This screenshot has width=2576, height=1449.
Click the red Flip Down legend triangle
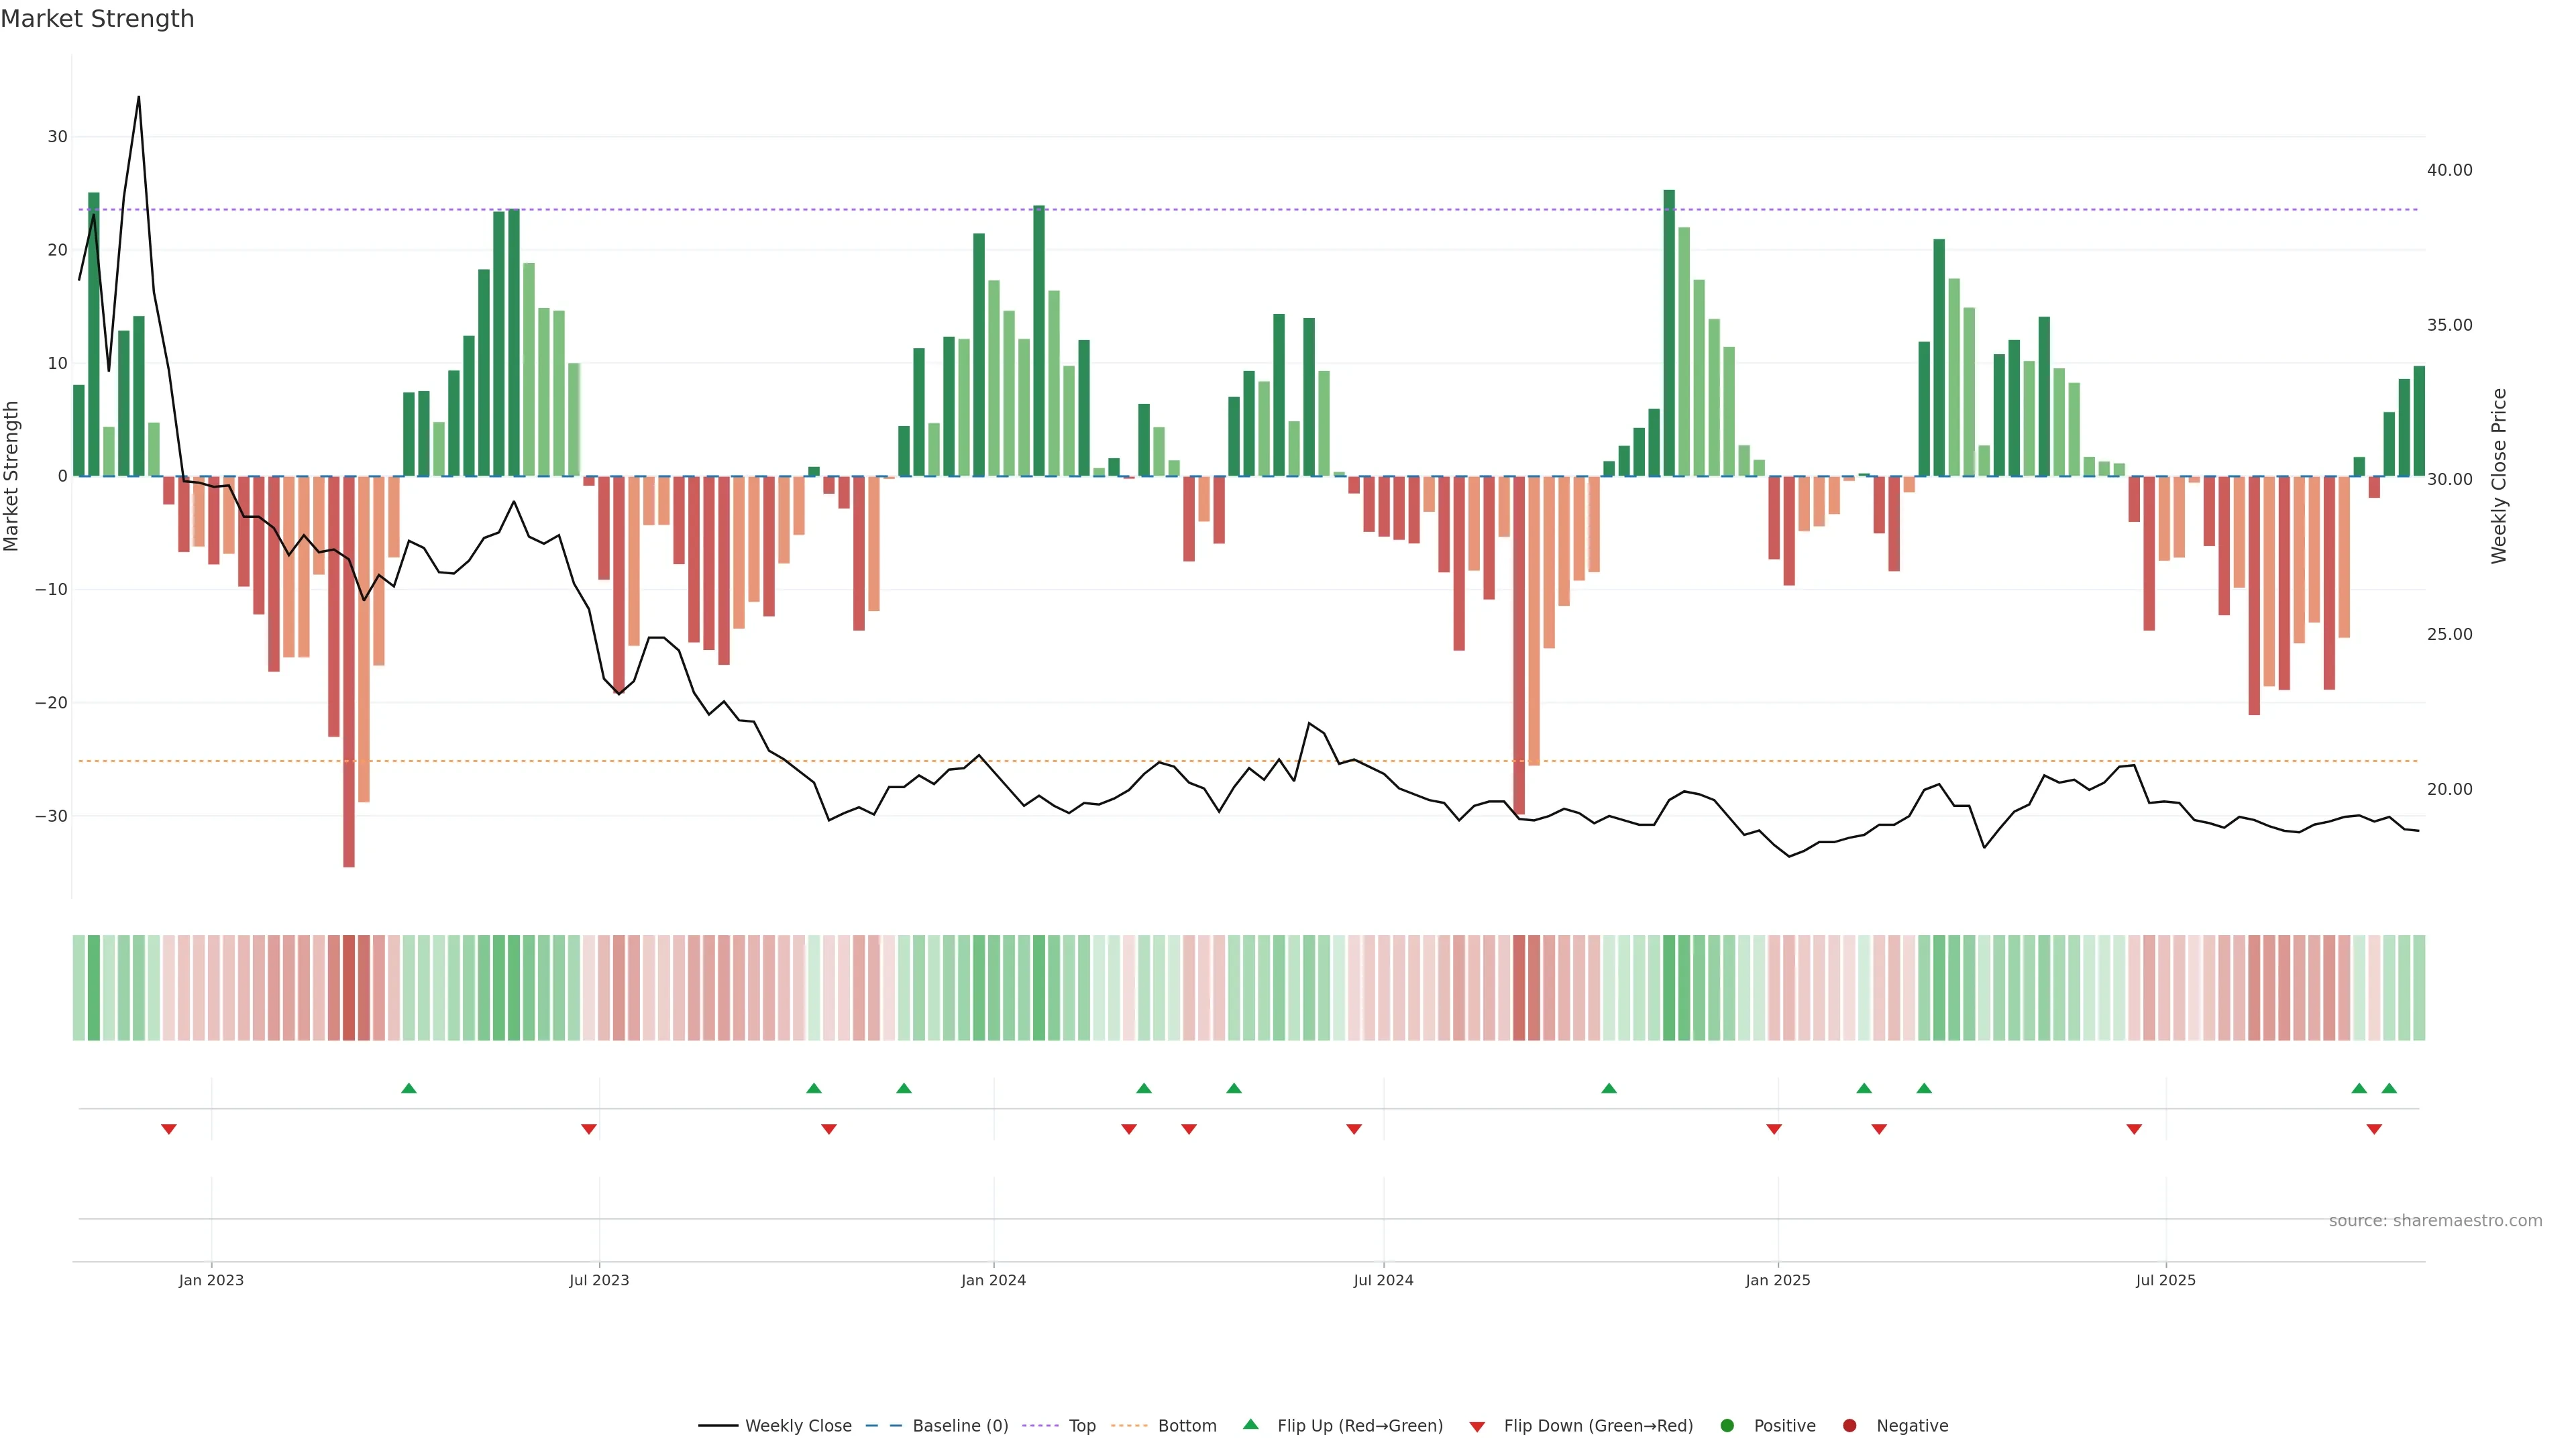(1477, 1427)
